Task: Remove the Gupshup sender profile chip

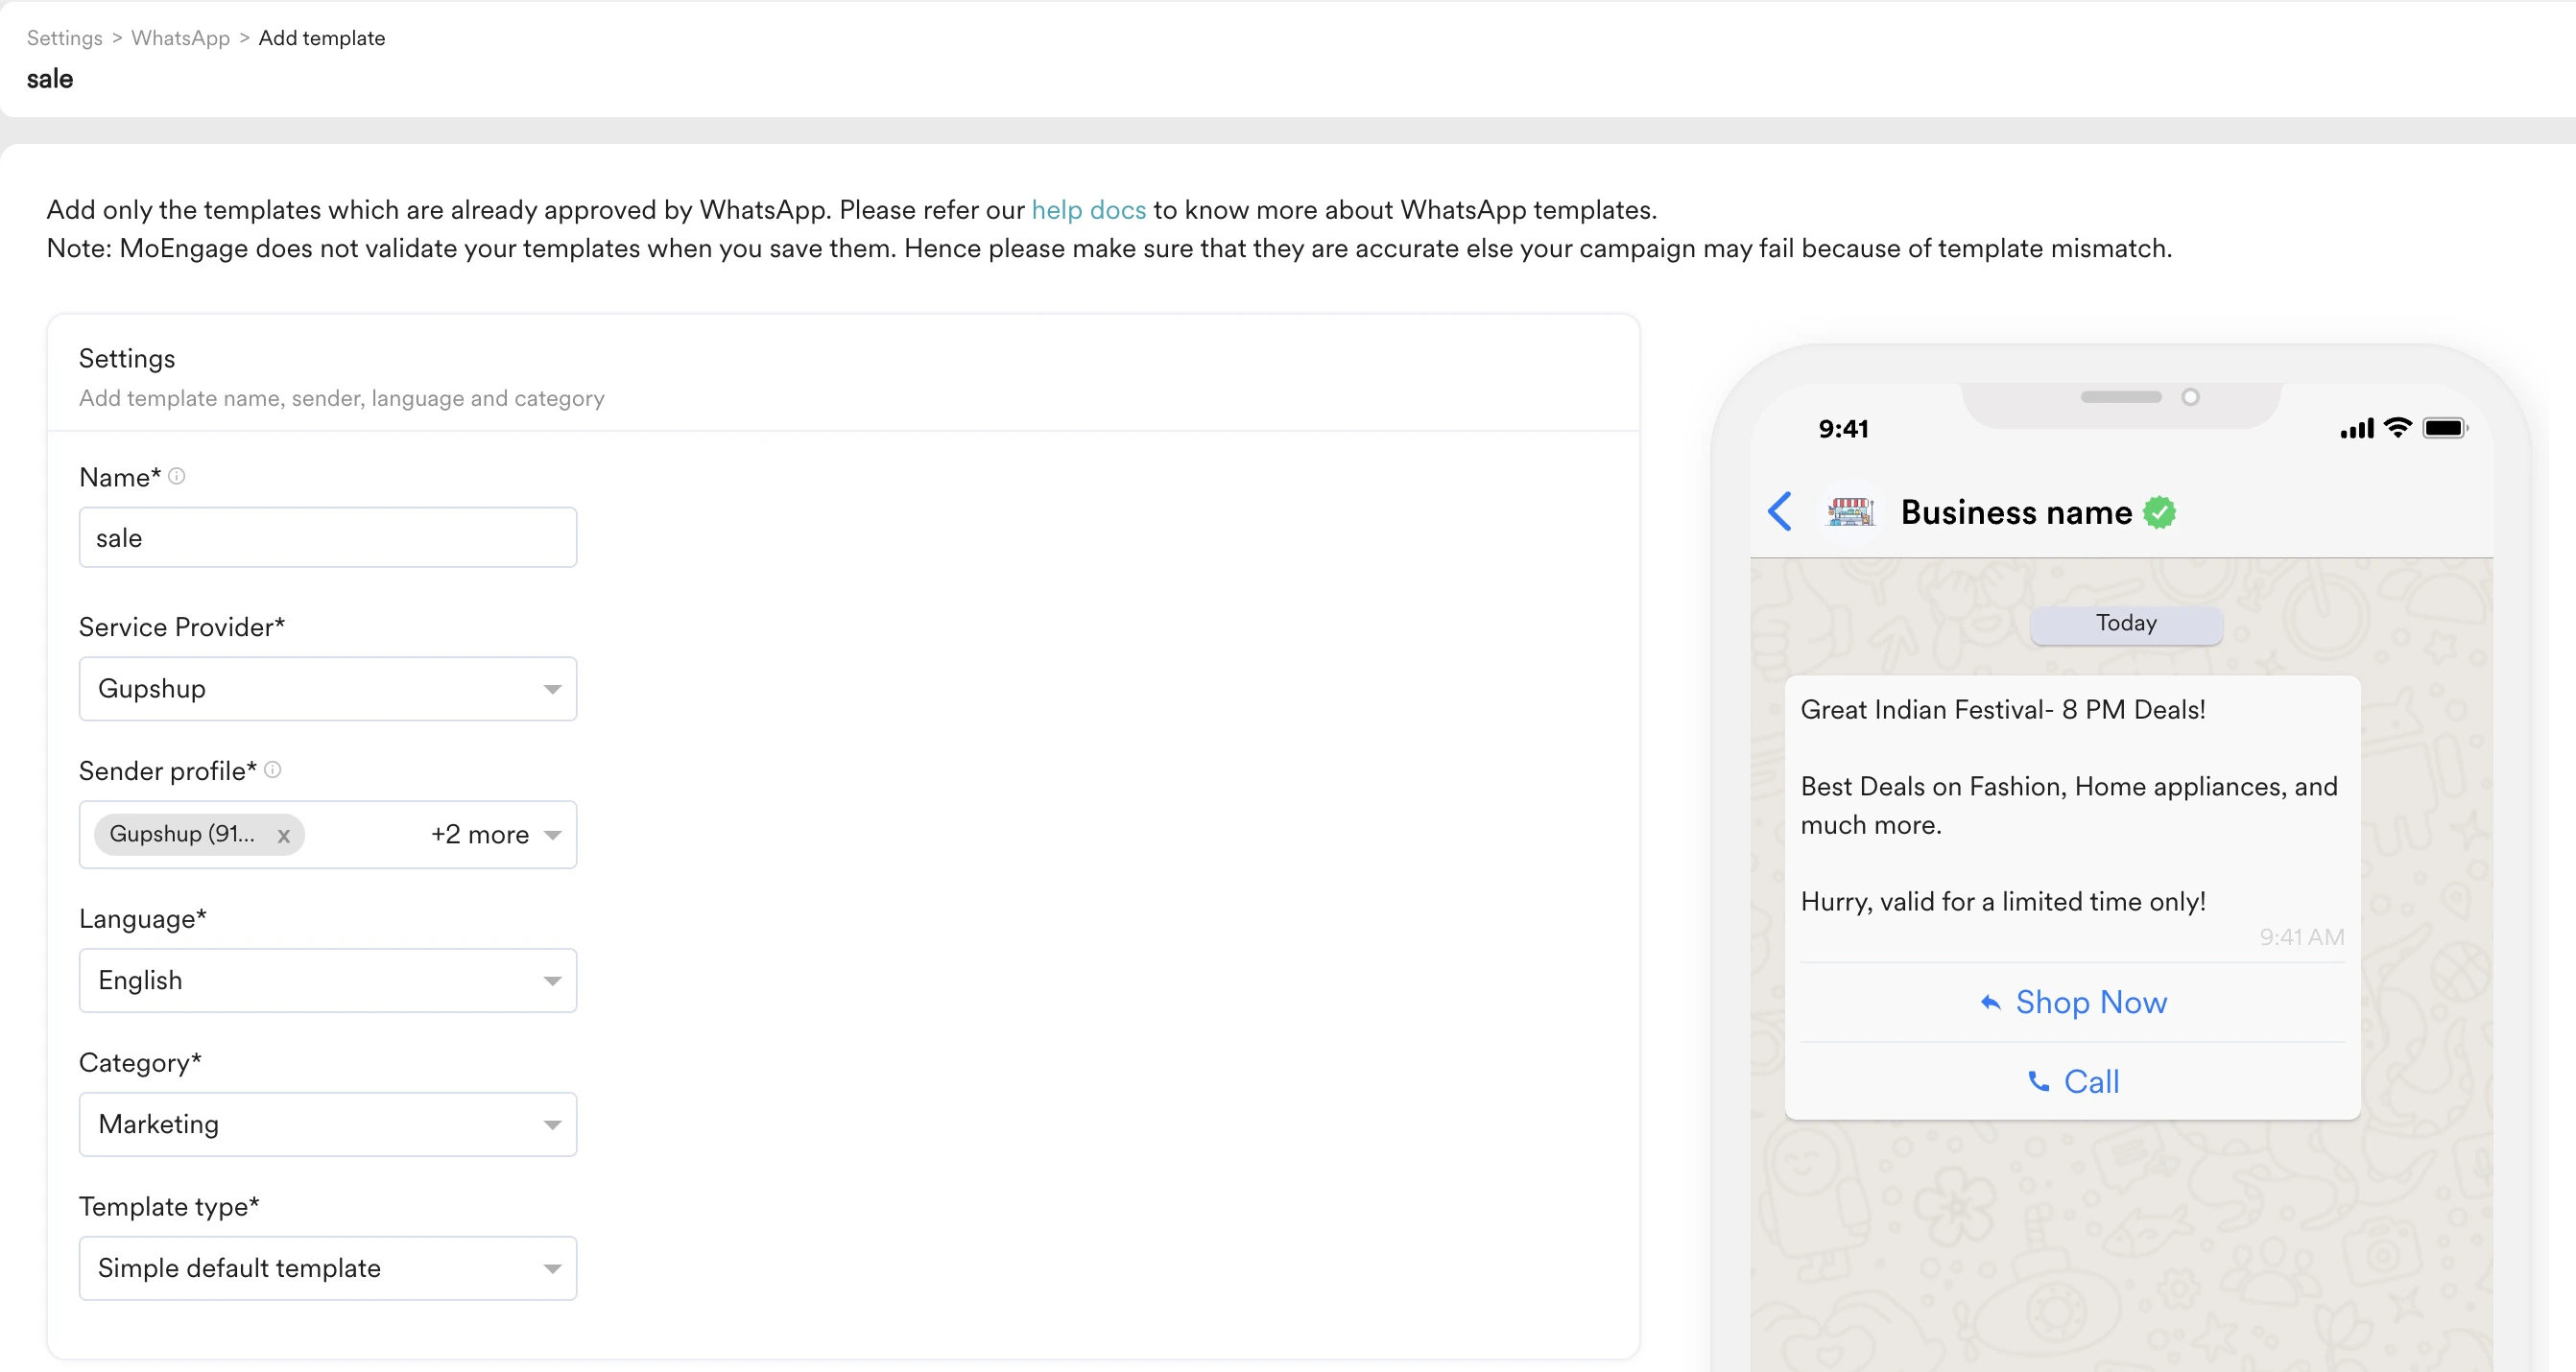Action: tap(284, 836)
